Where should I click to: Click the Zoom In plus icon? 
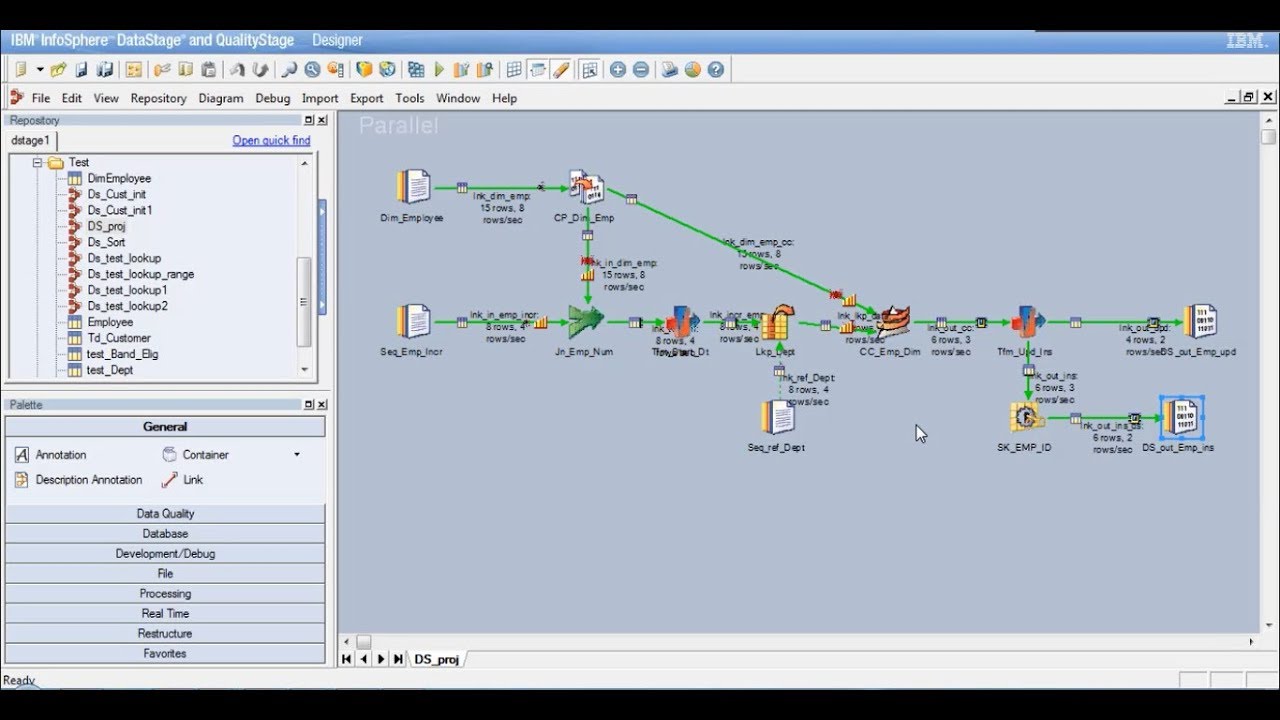(617, 70)
